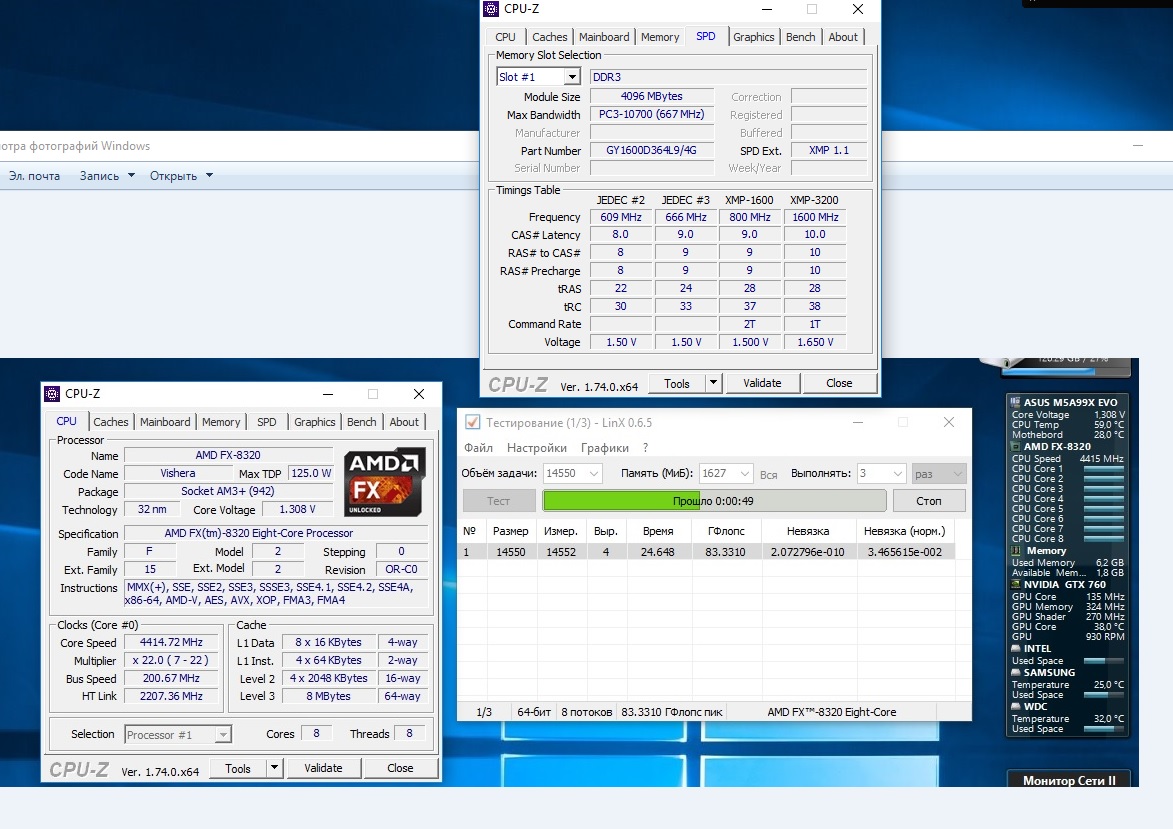
Task: Click the INTEL drive icon in gadget
Action: pyautogui.click(x=1015, y=649)
